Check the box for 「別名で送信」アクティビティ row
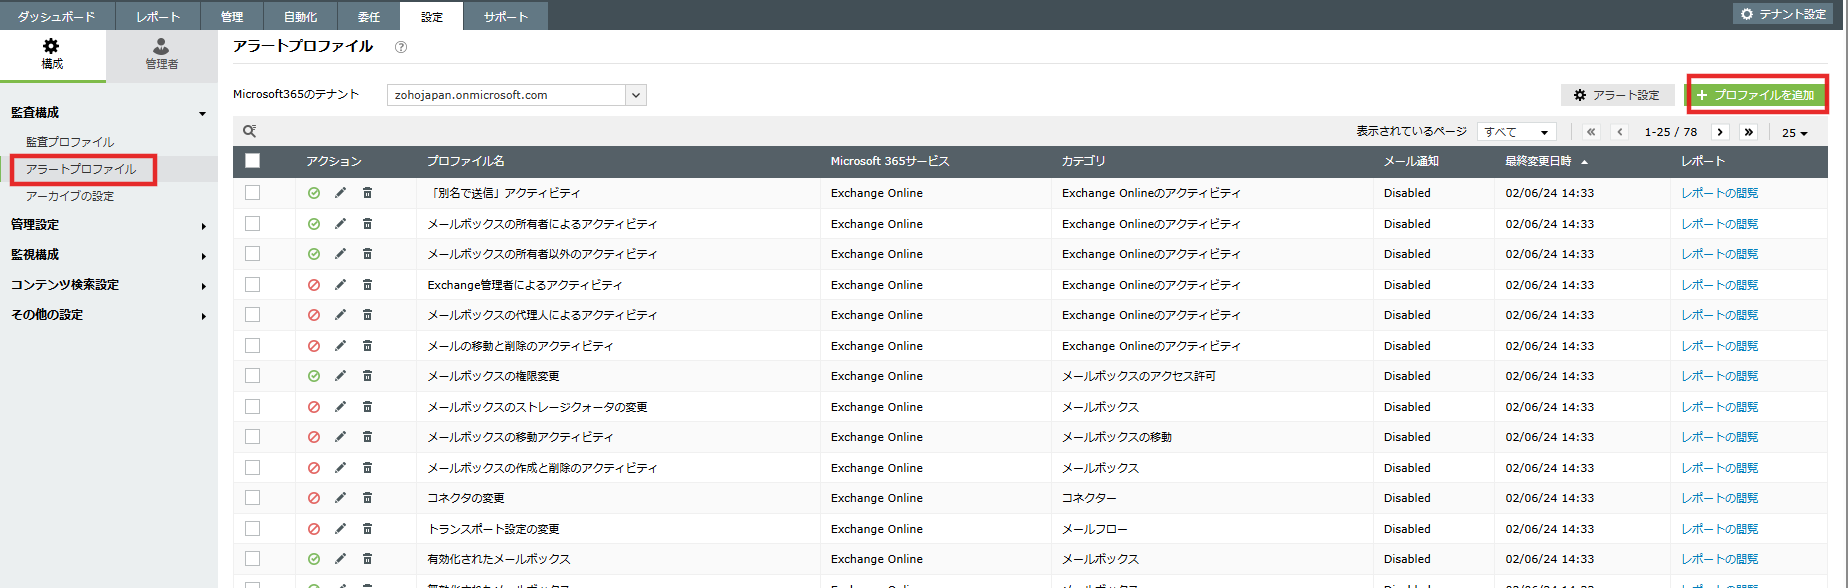This screenshot has height=588, width=1848. pyautogui.click(x=253, y=193)
